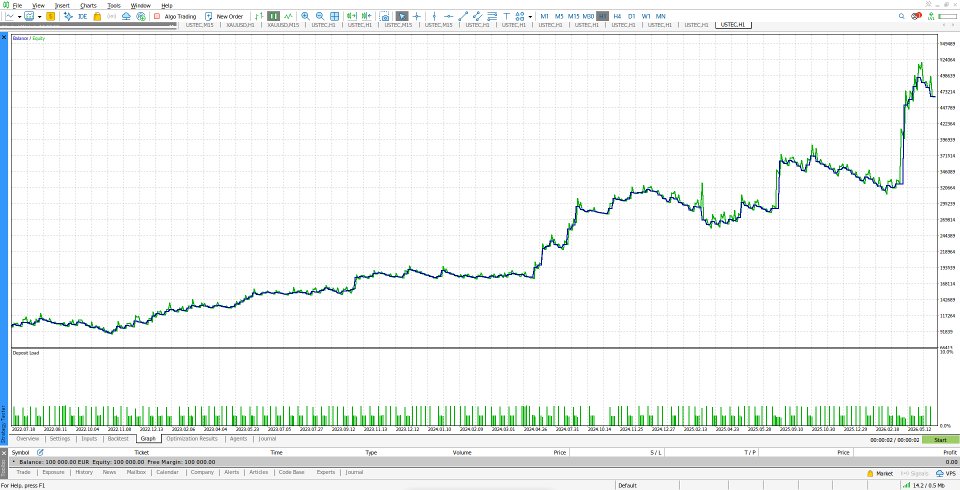960x490 pixels.
Task: Select the M1 timeframe
Action: pyautogui.click(x=544, y=16)
